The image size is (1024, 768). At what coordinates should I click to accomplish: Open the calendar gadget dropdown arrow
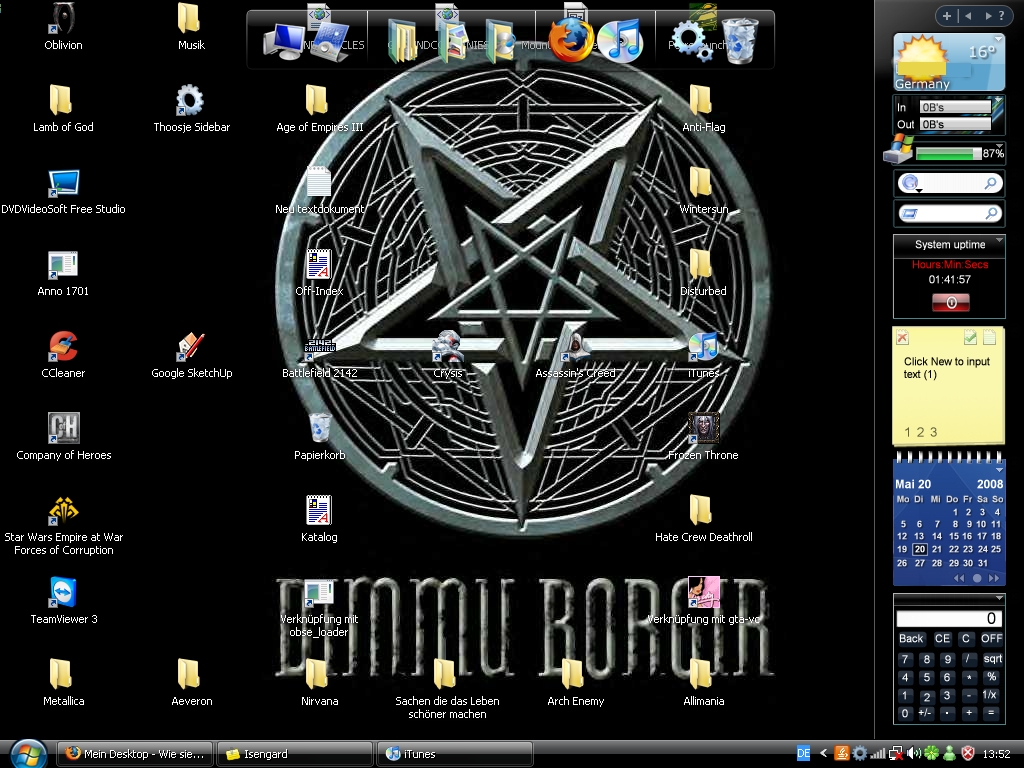click(998, 469)
